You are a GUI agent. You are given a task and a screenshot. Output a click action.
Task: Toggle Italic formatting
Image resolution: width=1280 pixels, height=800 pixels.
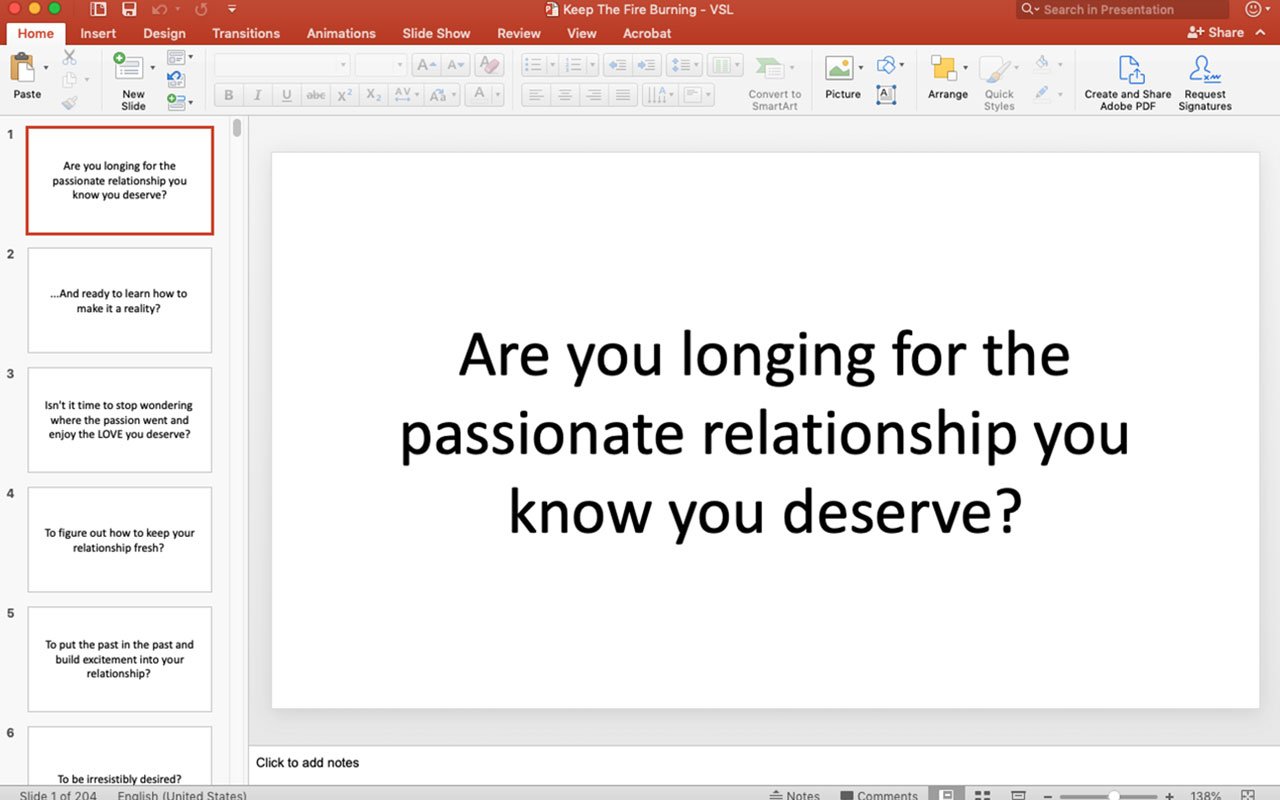258,95
